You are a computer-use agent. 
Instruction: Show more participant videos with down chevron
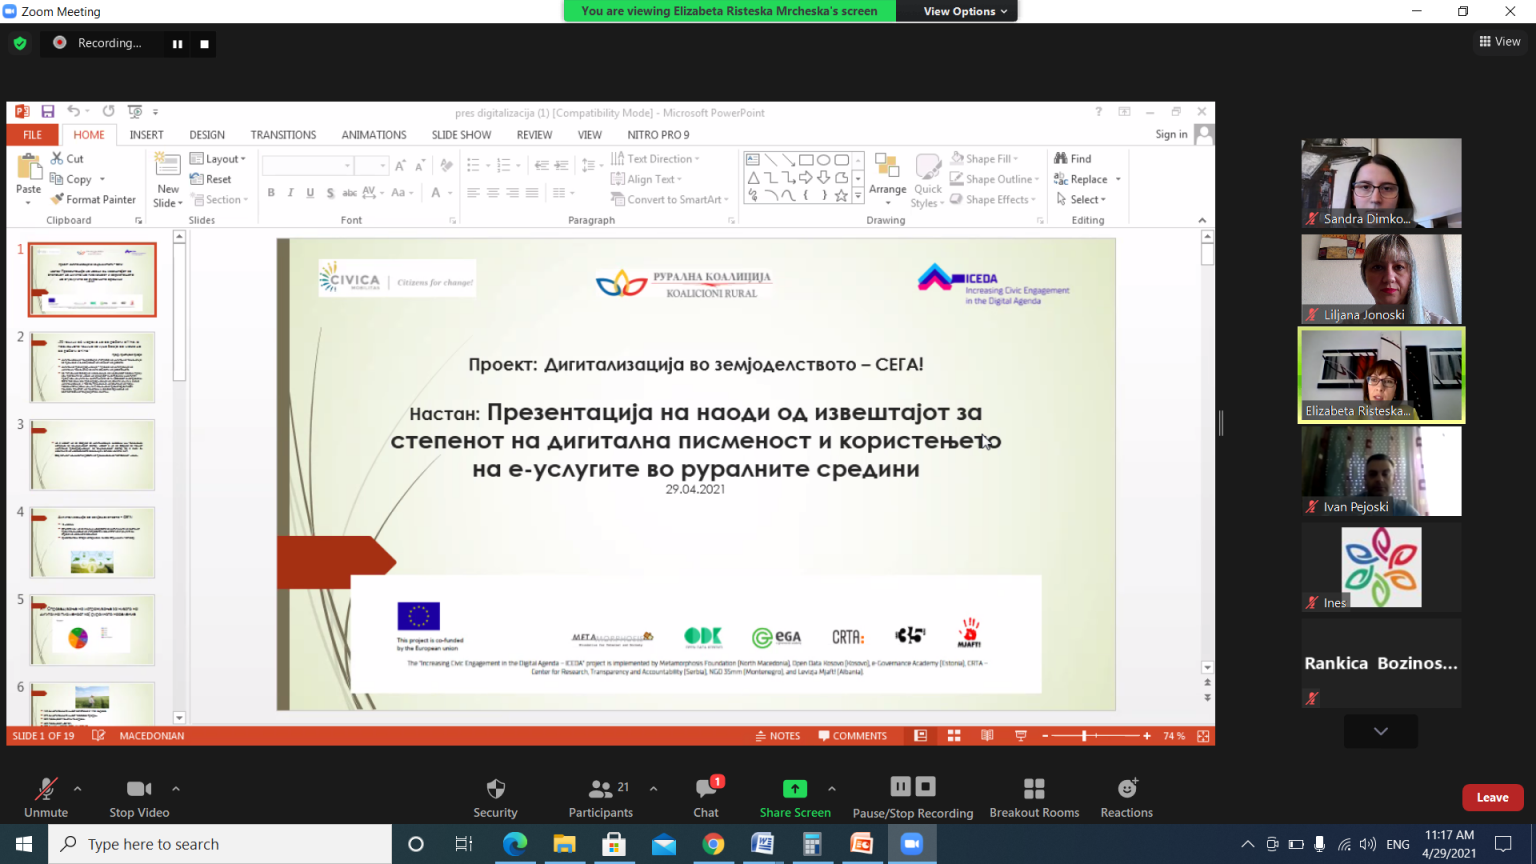tap(1380, 731)
